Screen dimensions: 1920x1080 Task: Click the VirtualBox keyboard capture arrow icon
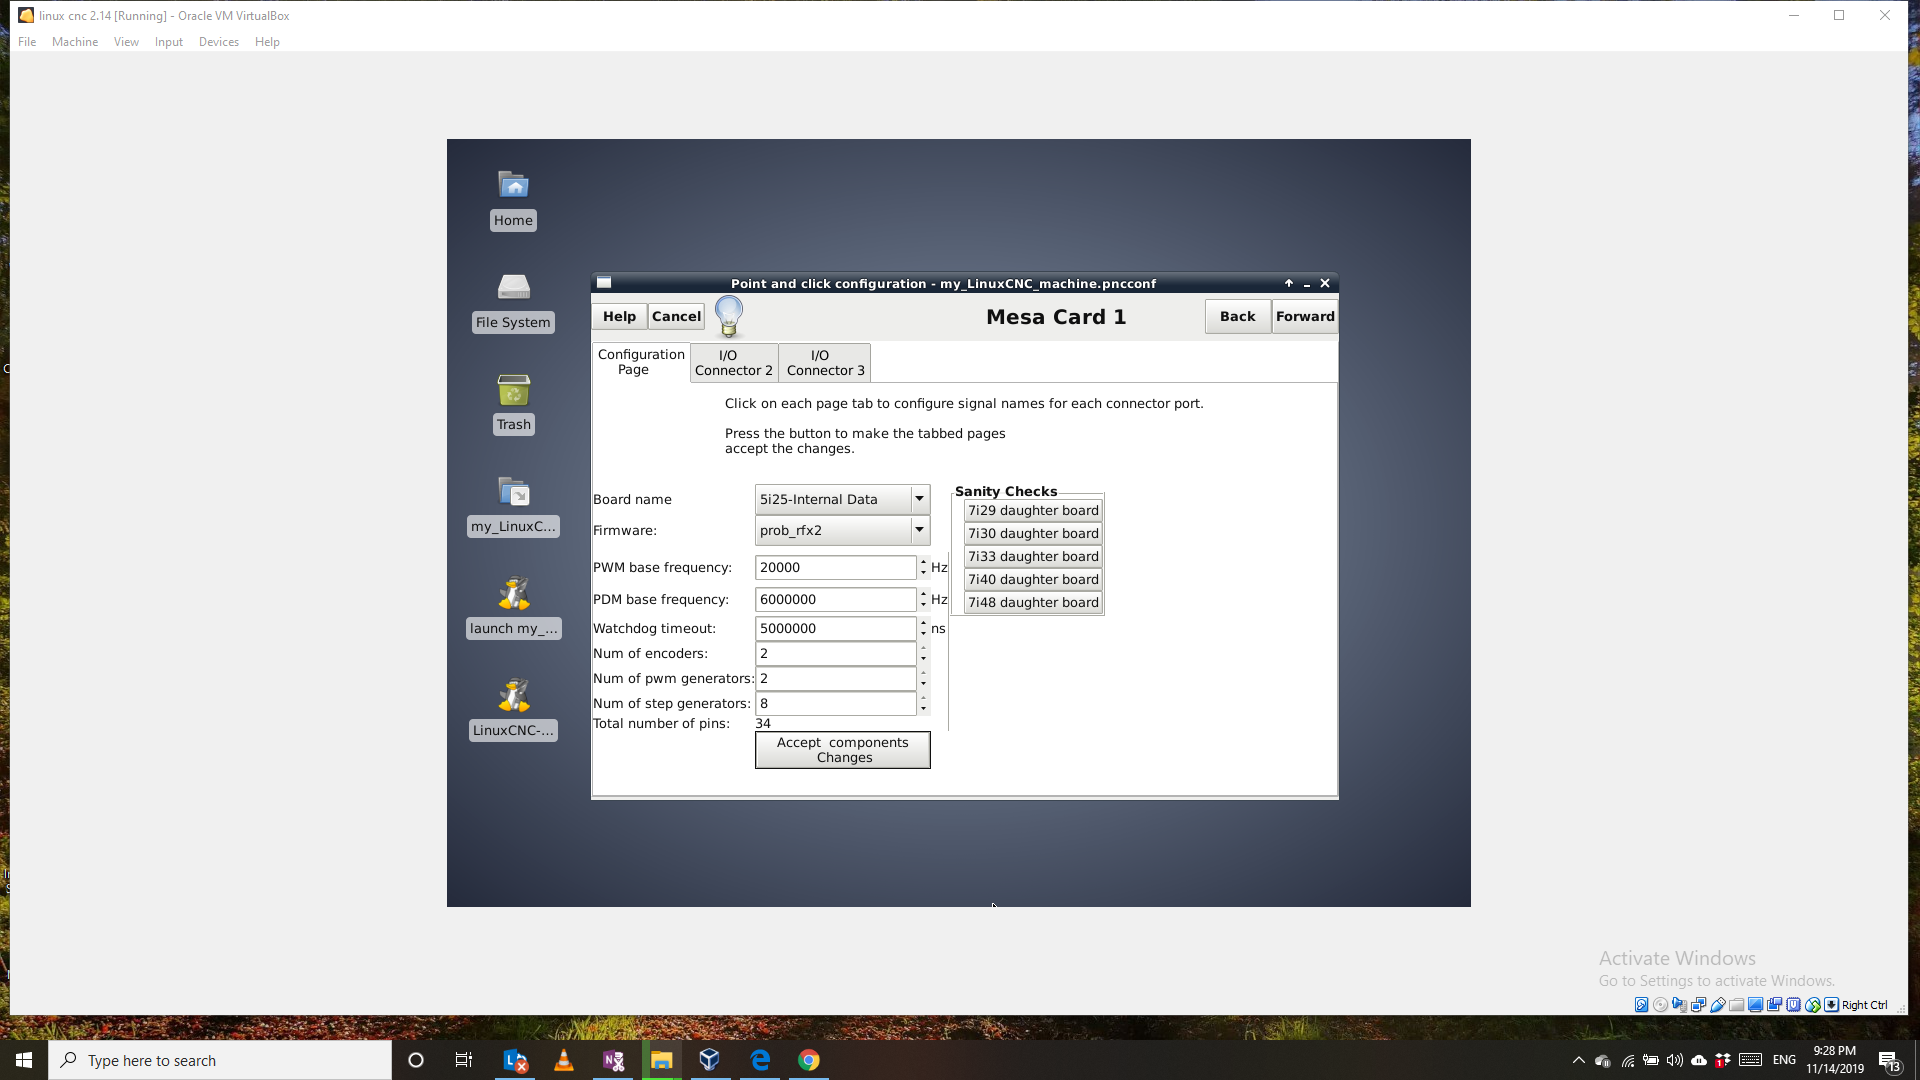(x=1831, y=1005)
